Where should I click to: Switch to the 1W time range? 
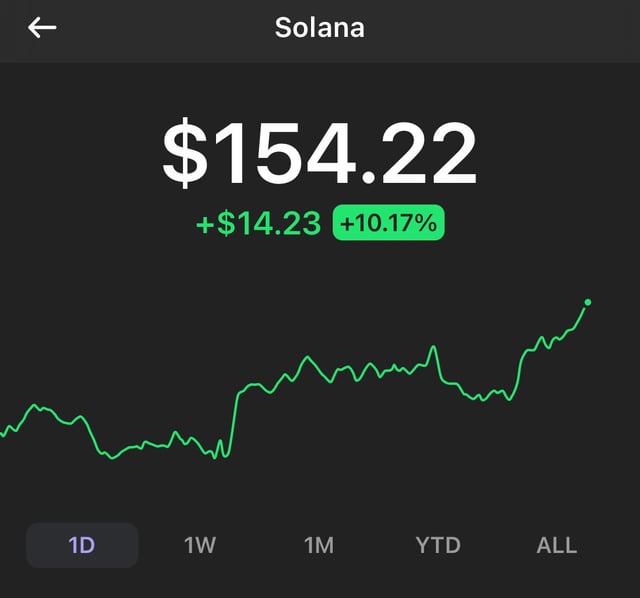point(200,545)
